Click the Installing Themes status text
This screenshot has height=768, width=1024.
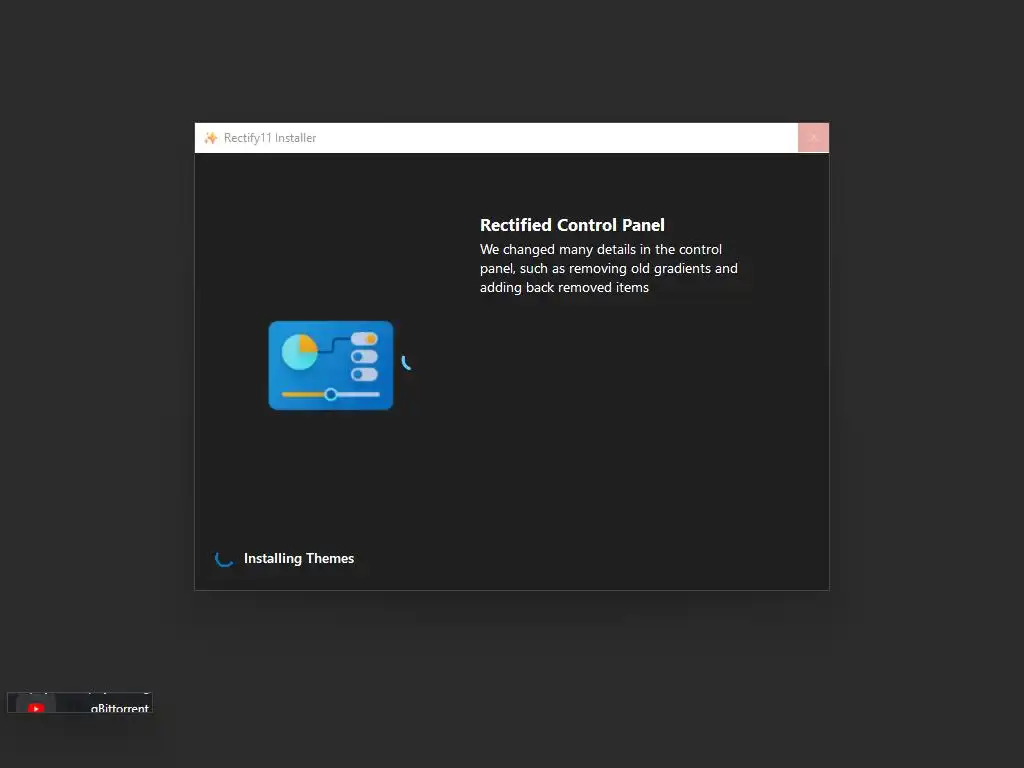tap(299, 558)
